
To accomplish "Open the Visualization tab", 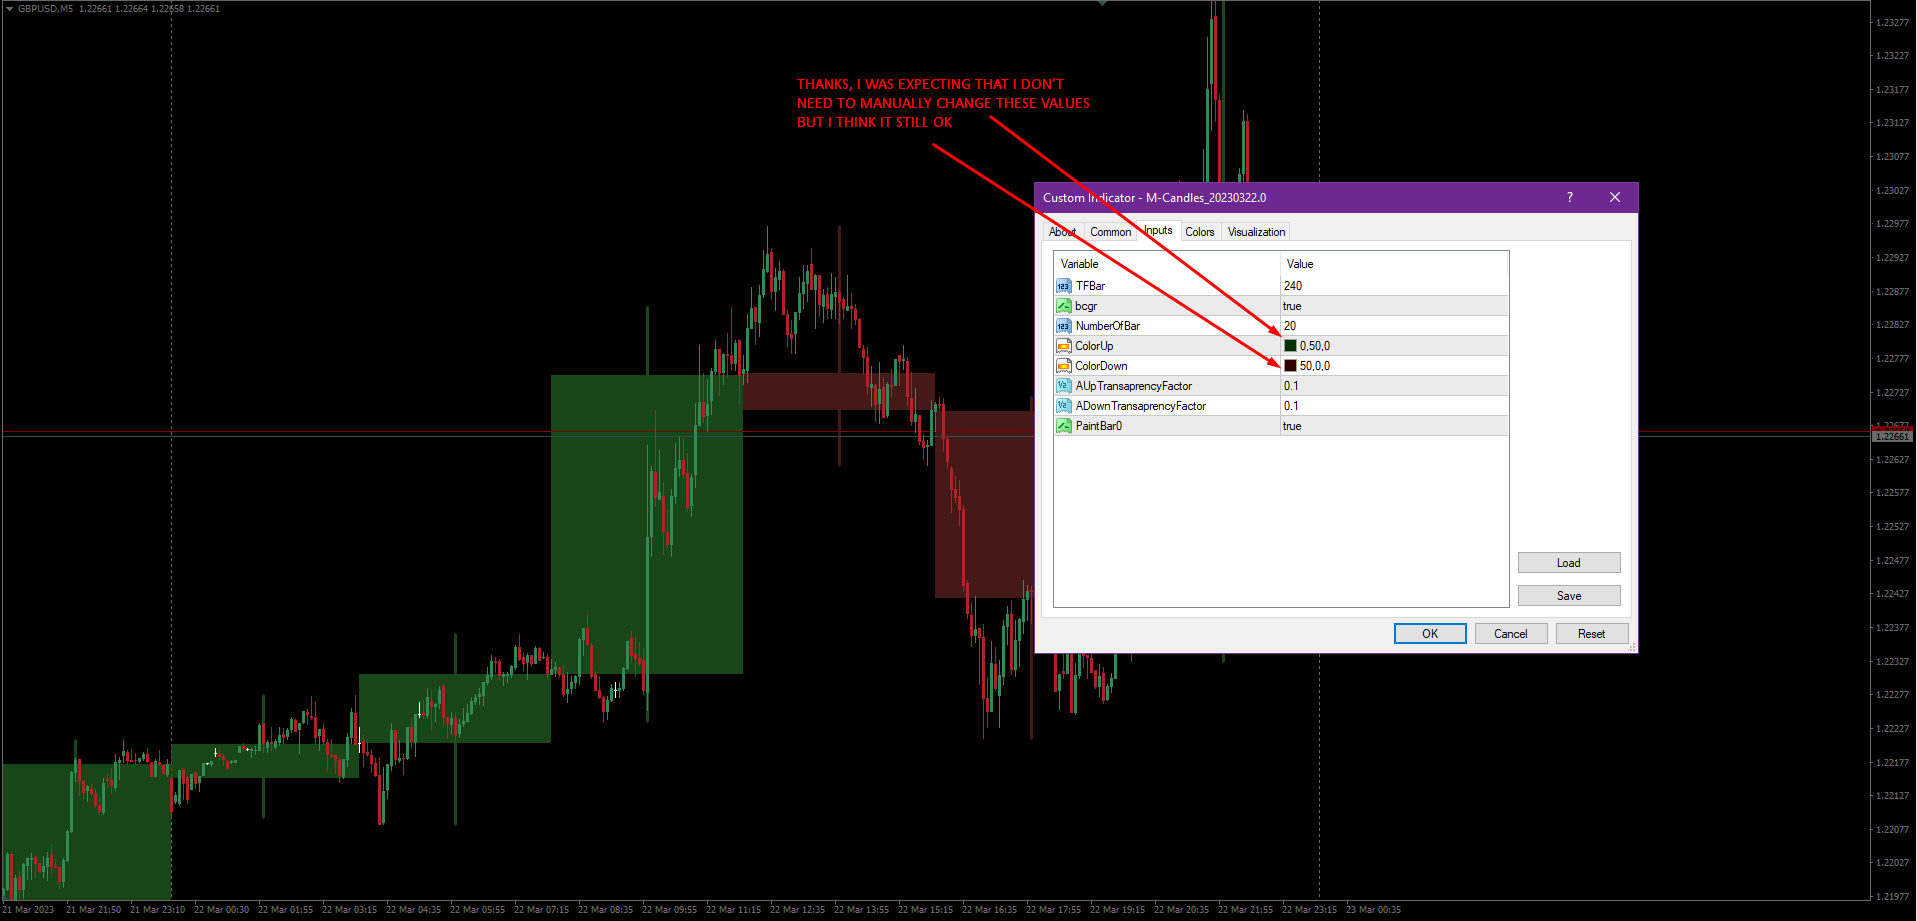I will point(1256,232).
